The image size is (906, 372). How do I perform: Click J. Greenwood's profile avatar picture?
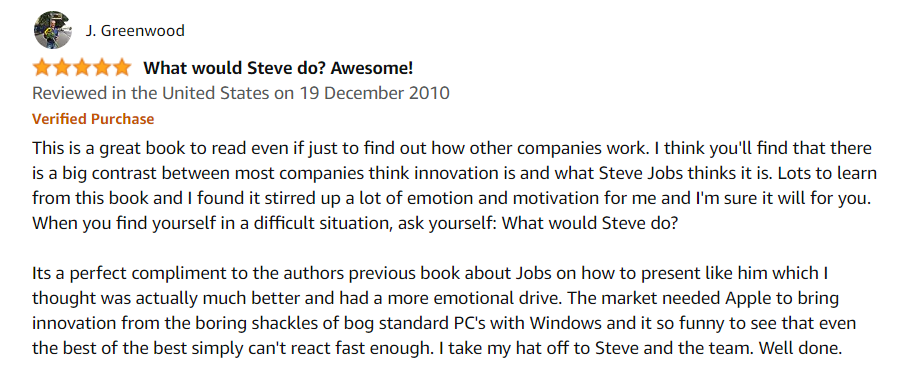click(x=53, y=29)
